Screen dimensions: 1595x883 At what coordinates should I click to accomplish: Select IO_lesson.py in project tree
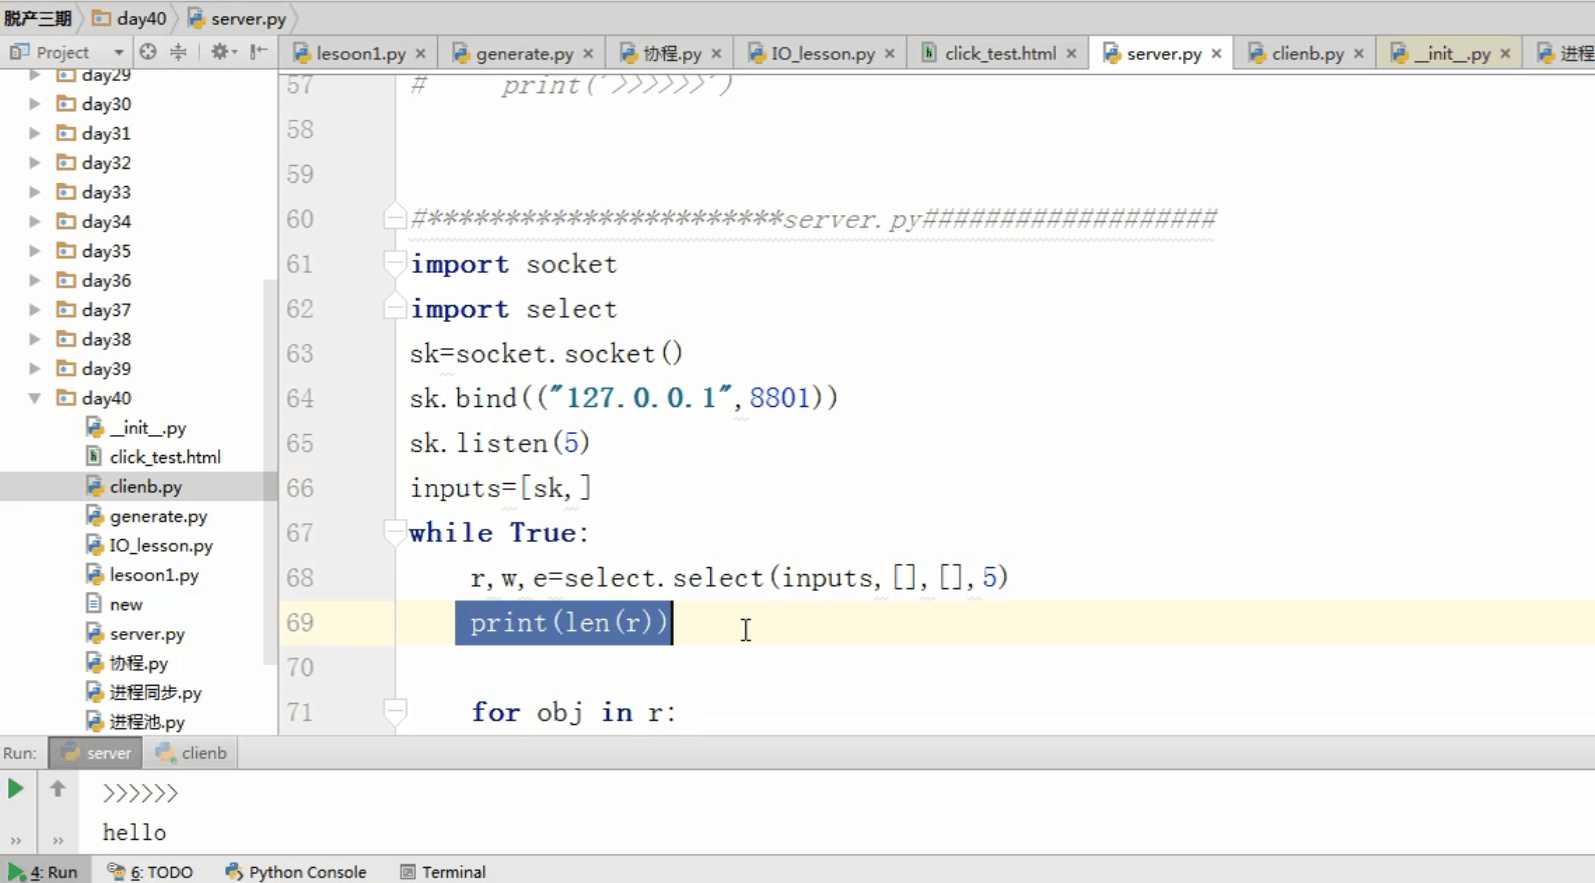click(x=149, y=546)
